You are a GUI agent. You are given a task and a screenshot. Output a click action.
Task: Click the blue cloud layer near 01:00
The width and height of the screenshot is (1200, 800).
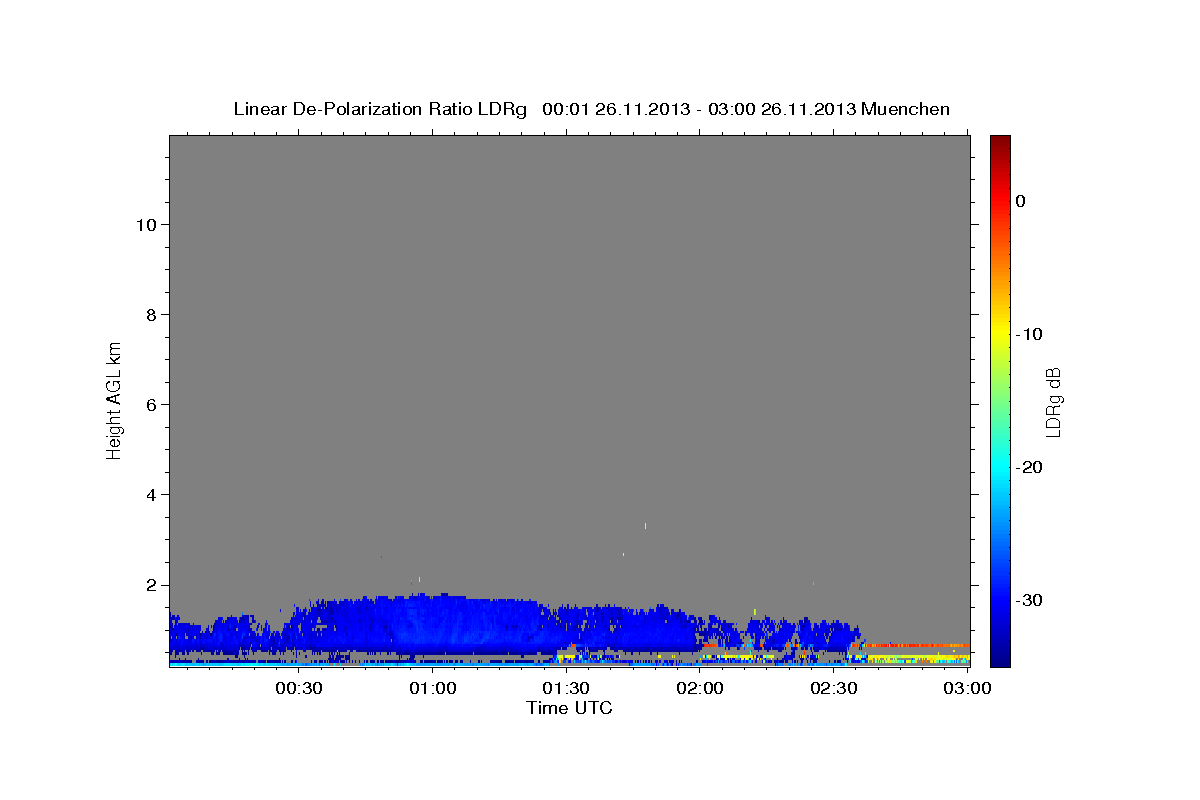click(x=433, y=625)
